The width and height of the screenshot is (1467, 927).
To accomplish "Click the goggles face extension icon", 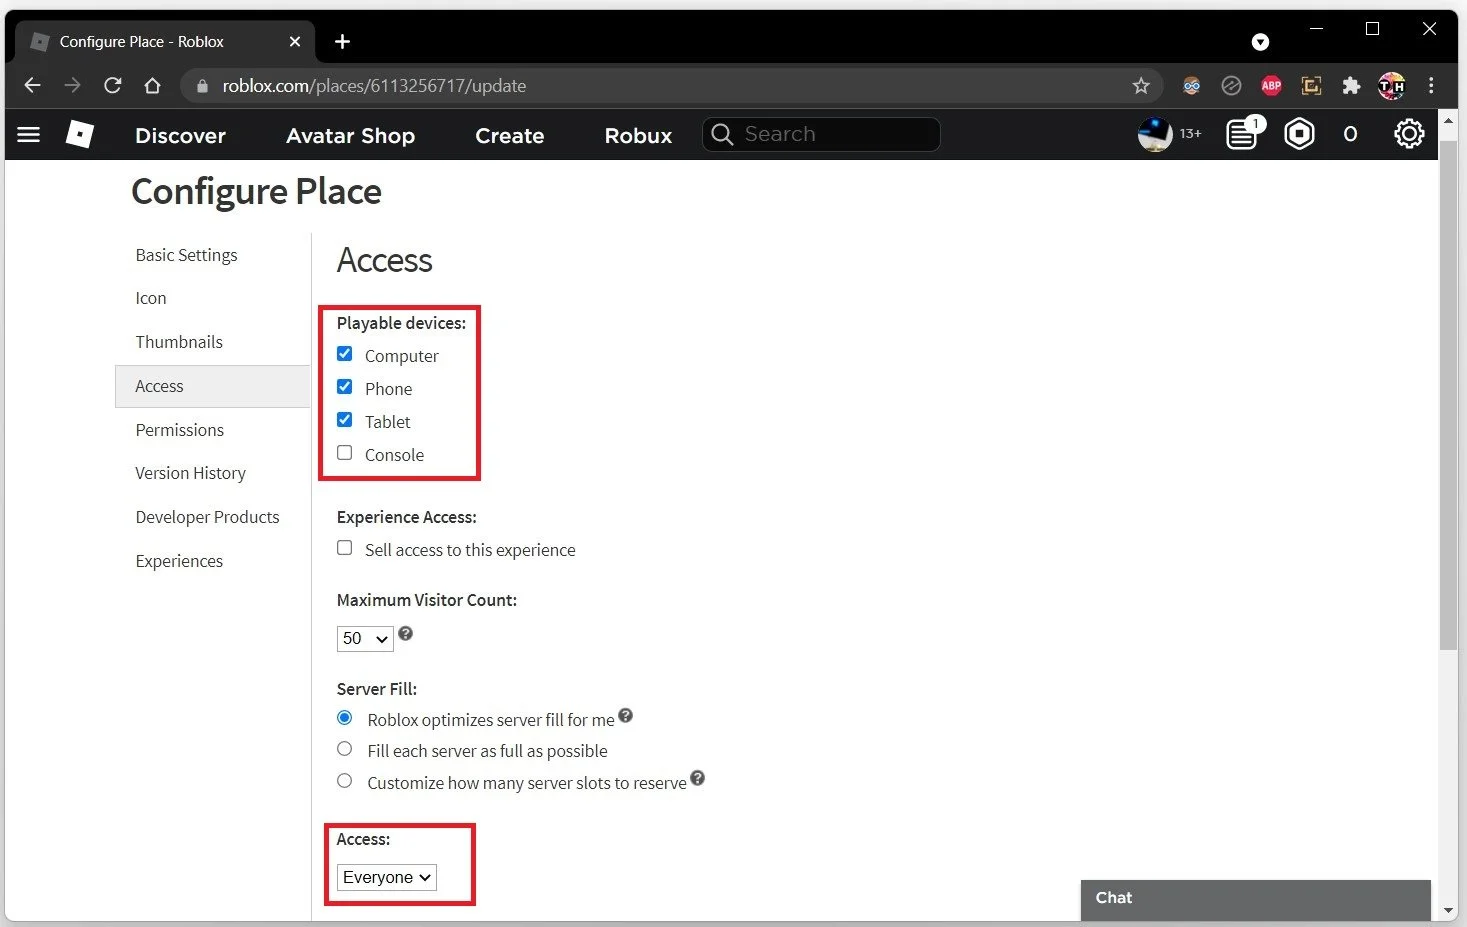I will pos(1191,86).
